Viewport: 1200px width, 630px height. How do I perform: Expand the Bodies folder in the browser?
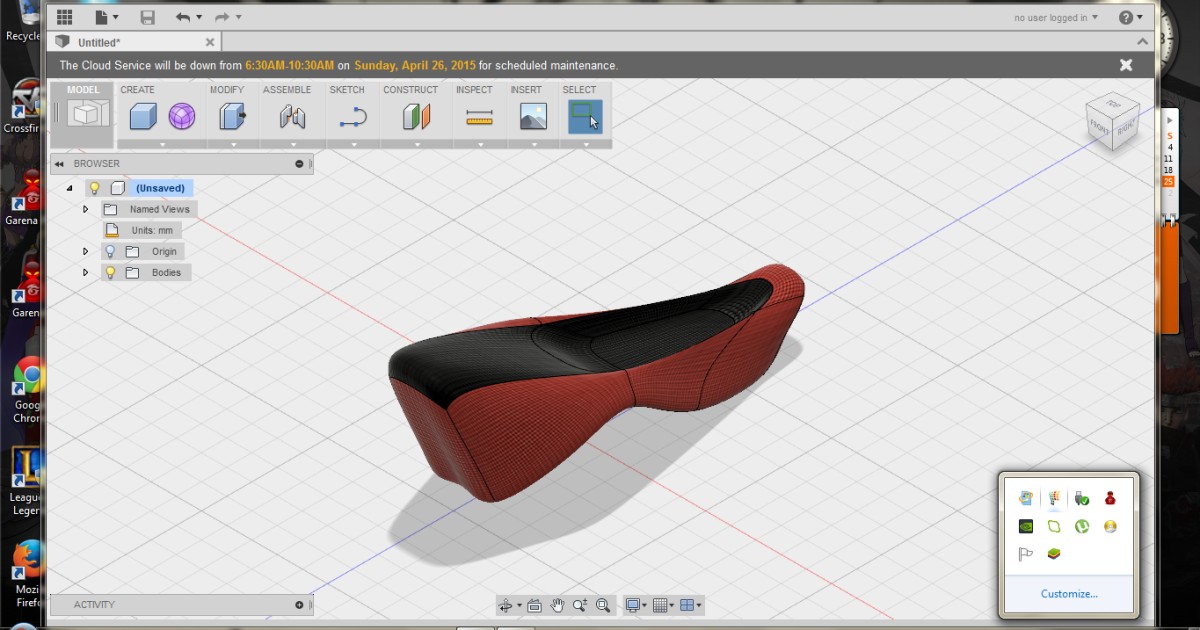86,272
